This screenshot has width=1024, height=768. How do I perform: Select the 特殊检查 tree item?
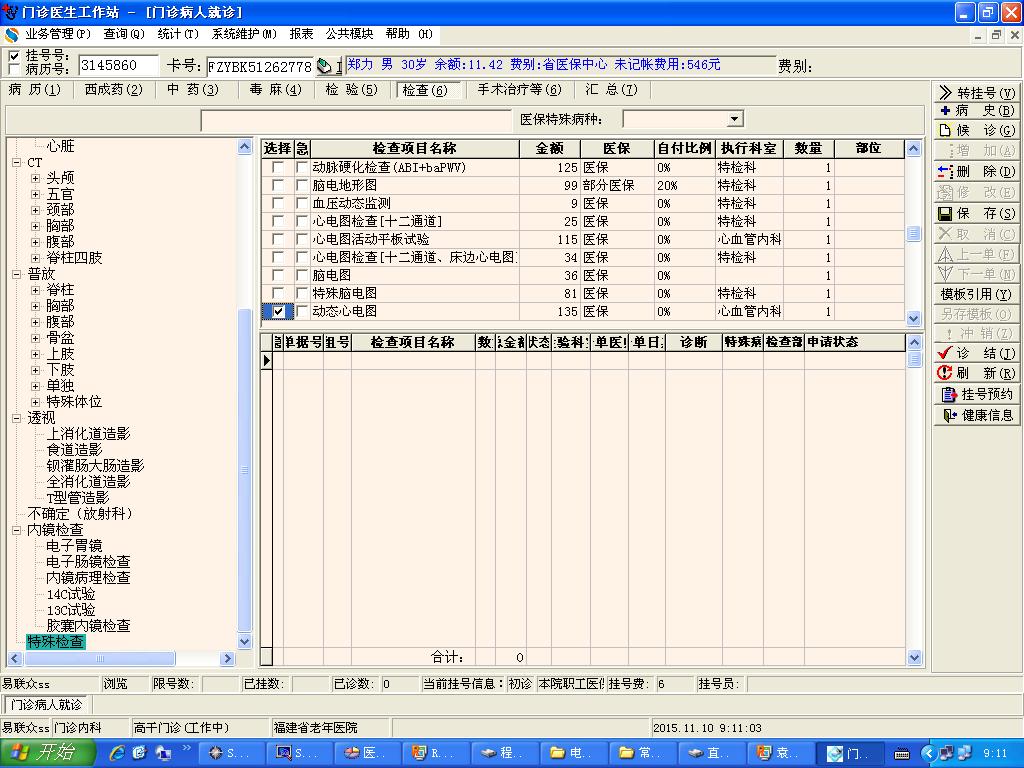[x=56, y=642]
